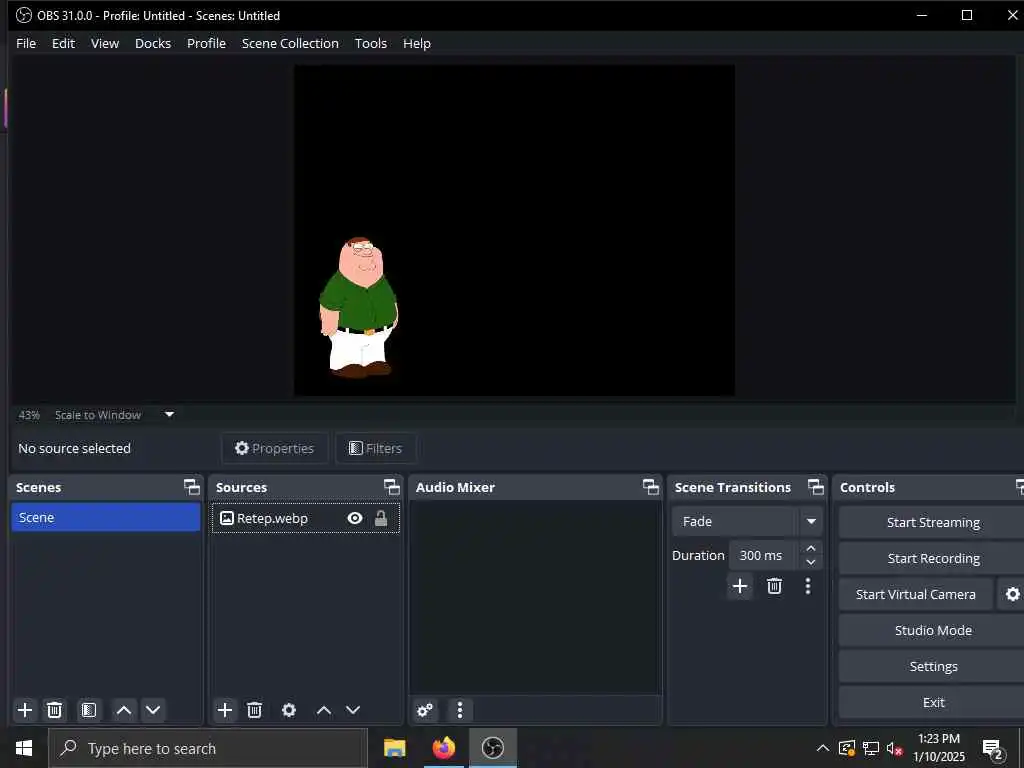
Task: Open the View menu
Action: coord(104,43)
